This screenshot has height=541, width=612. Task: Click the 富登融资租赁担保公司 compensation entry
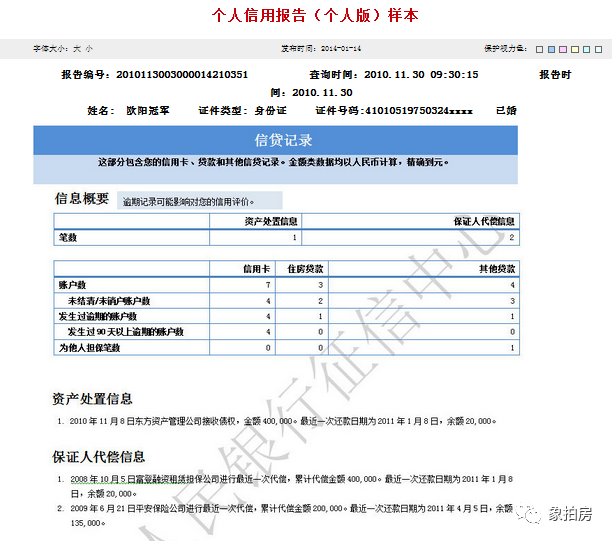pos(285,486)
